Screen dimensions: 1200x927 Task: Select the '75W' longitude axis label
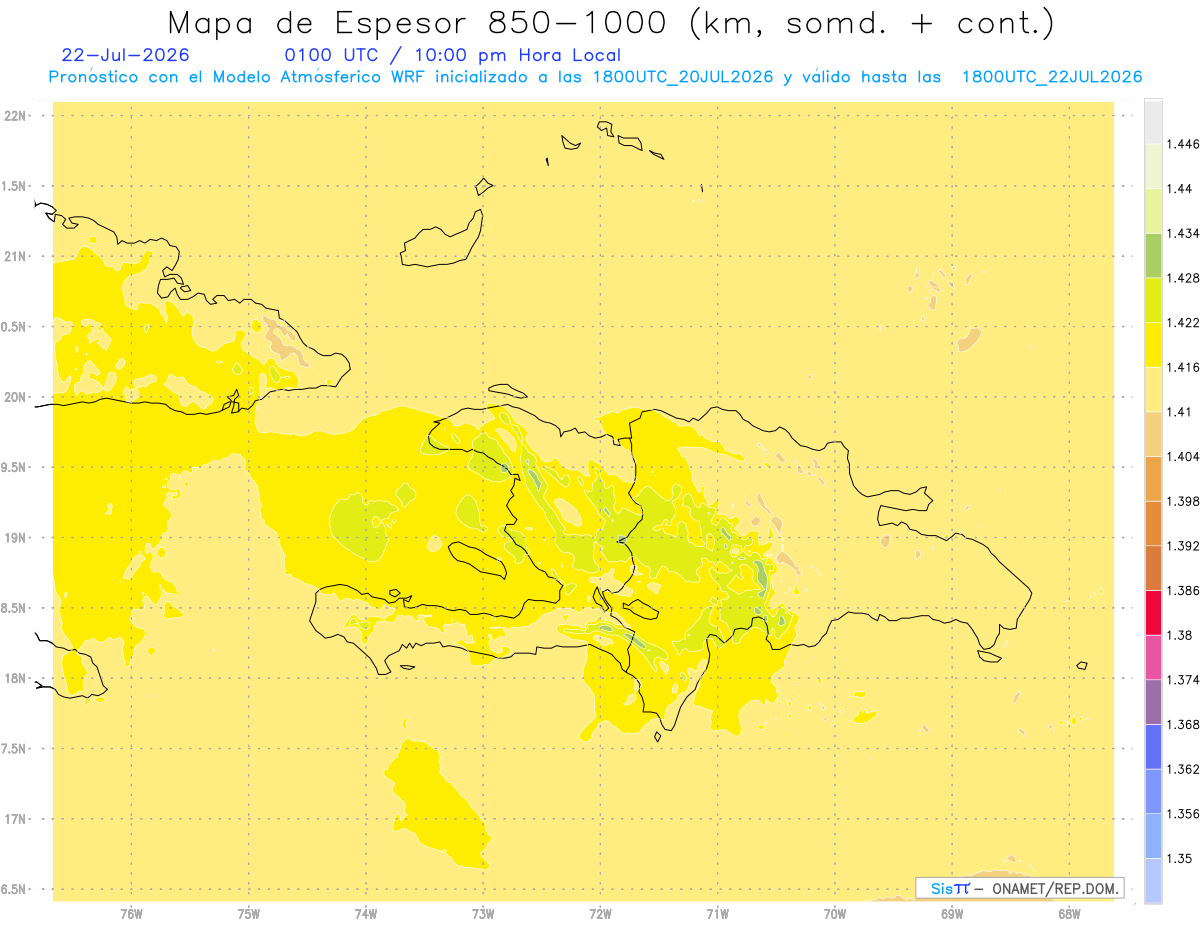pos(249,914)
